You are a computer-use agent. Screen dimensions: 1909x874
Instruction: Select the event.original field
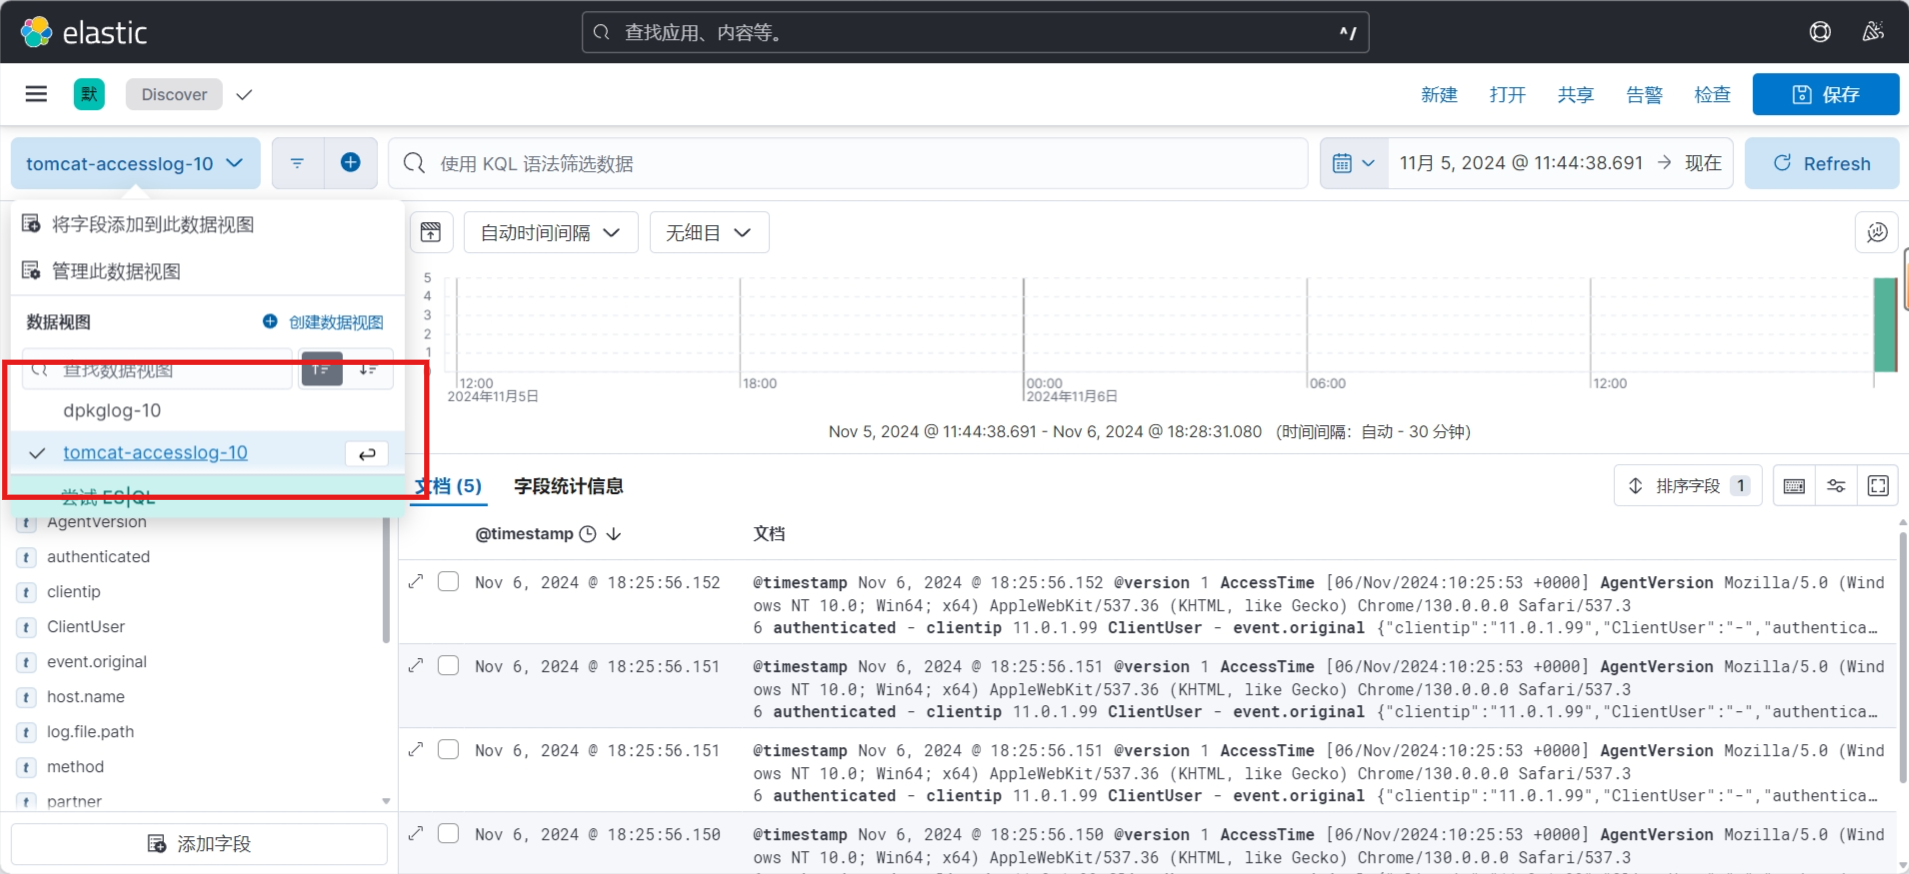pyautogui.click(x=96, y=662)
